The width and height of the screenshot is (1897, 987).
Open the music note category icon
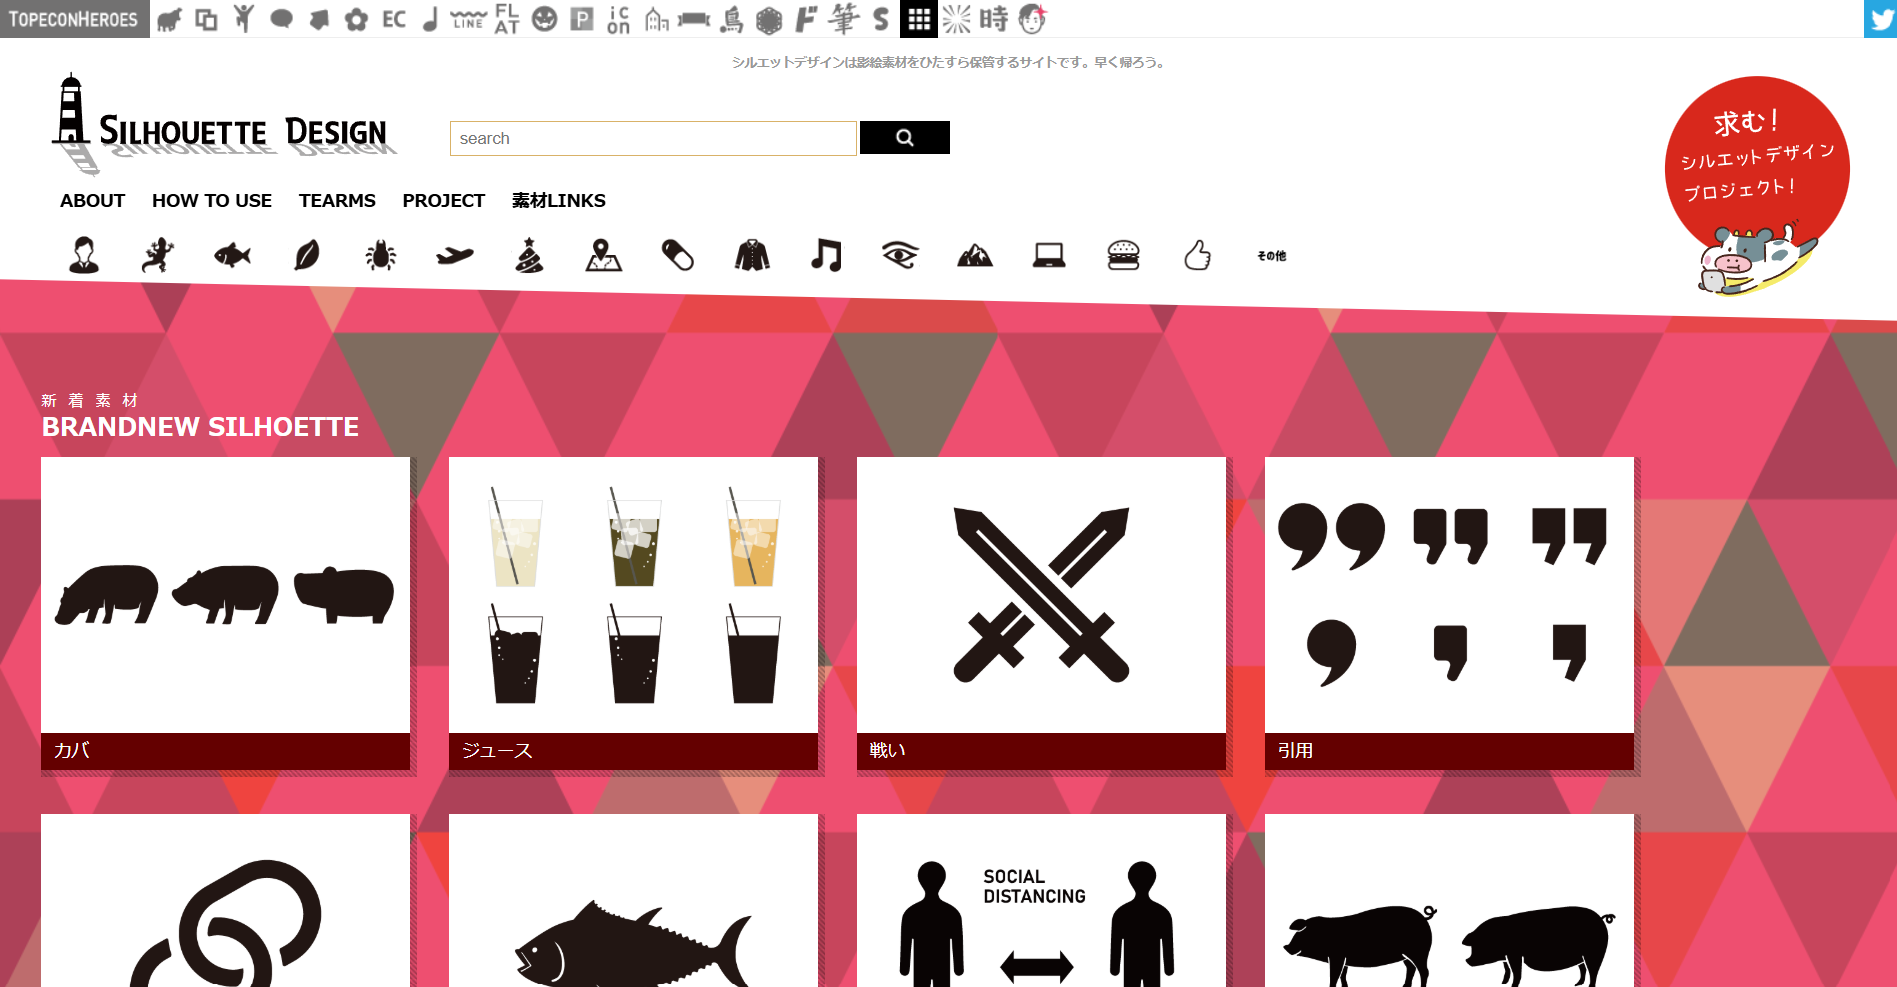[x=826, y=255]
